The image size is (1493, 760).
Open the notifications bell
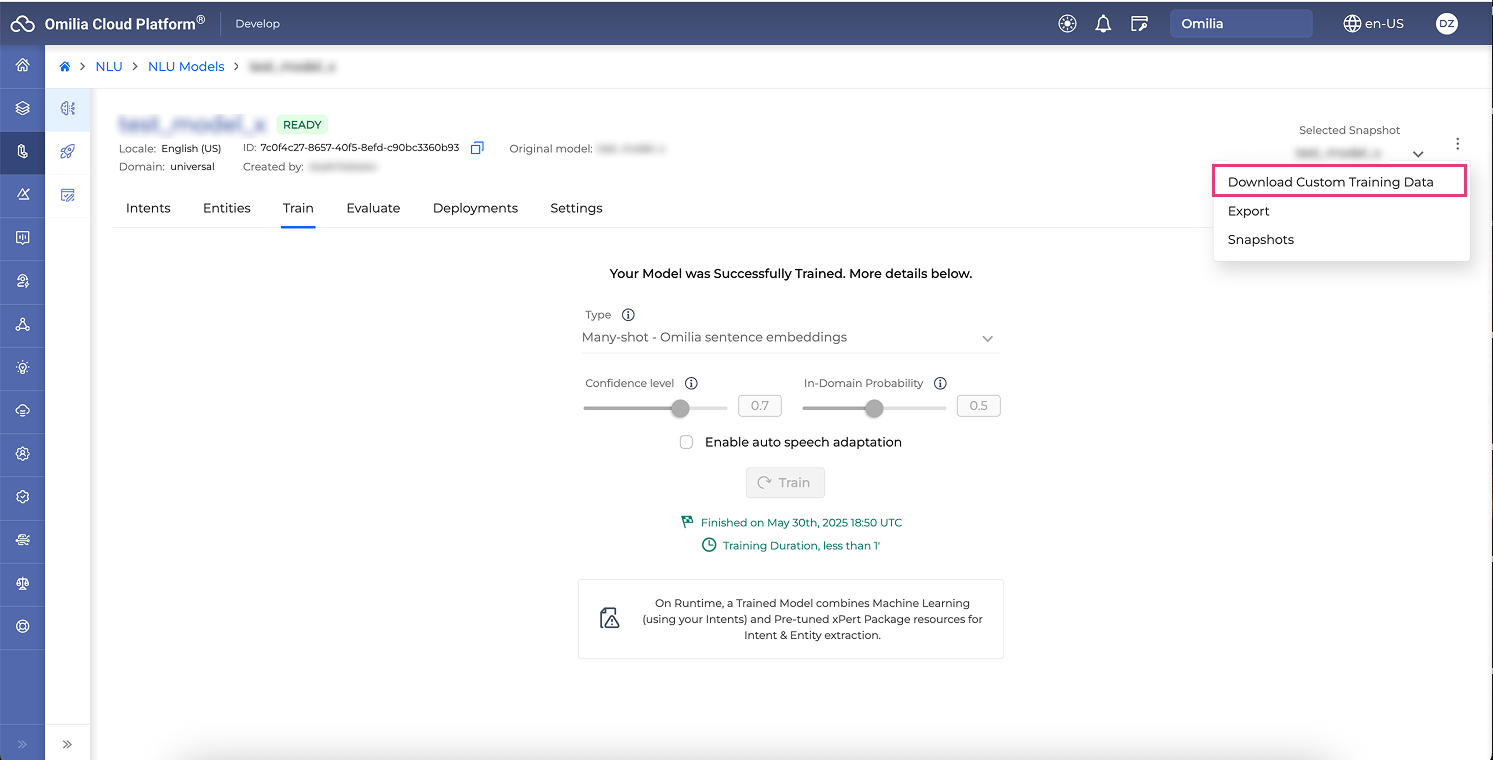(1103, 24)
